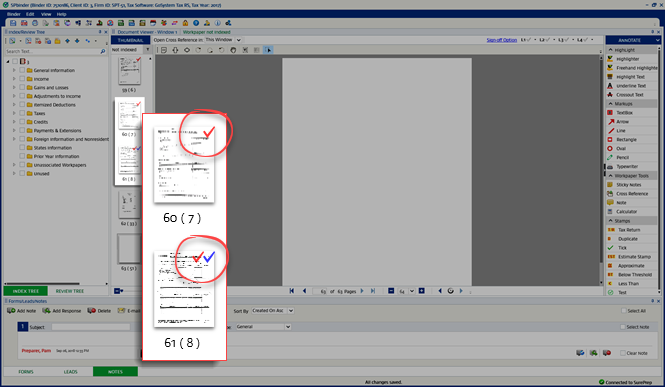Image resolution: width=665 pixels, height=387 pixels.
Task: Open the Binder menu
Action: (14, 14)
